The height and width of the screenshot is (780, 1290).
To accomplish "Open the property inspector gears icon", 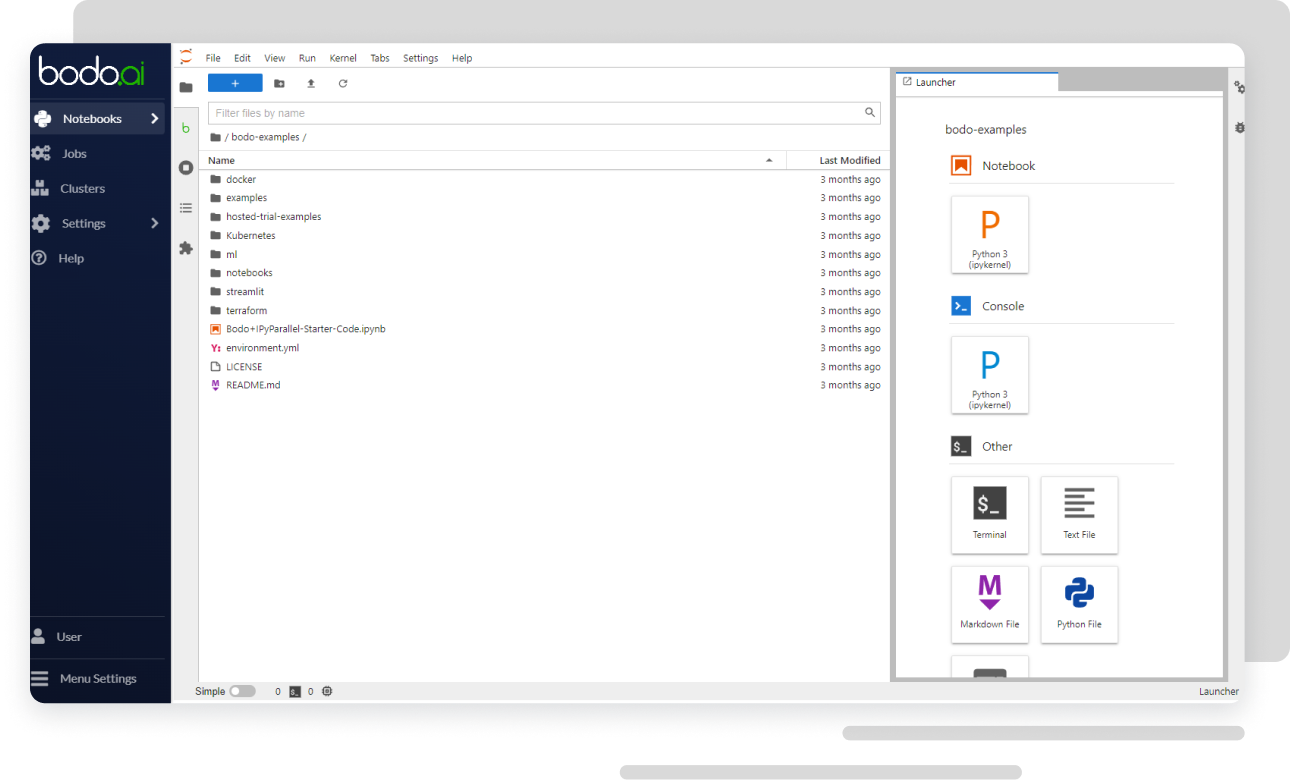I will pyautogui.click(x=1239, y=88).
